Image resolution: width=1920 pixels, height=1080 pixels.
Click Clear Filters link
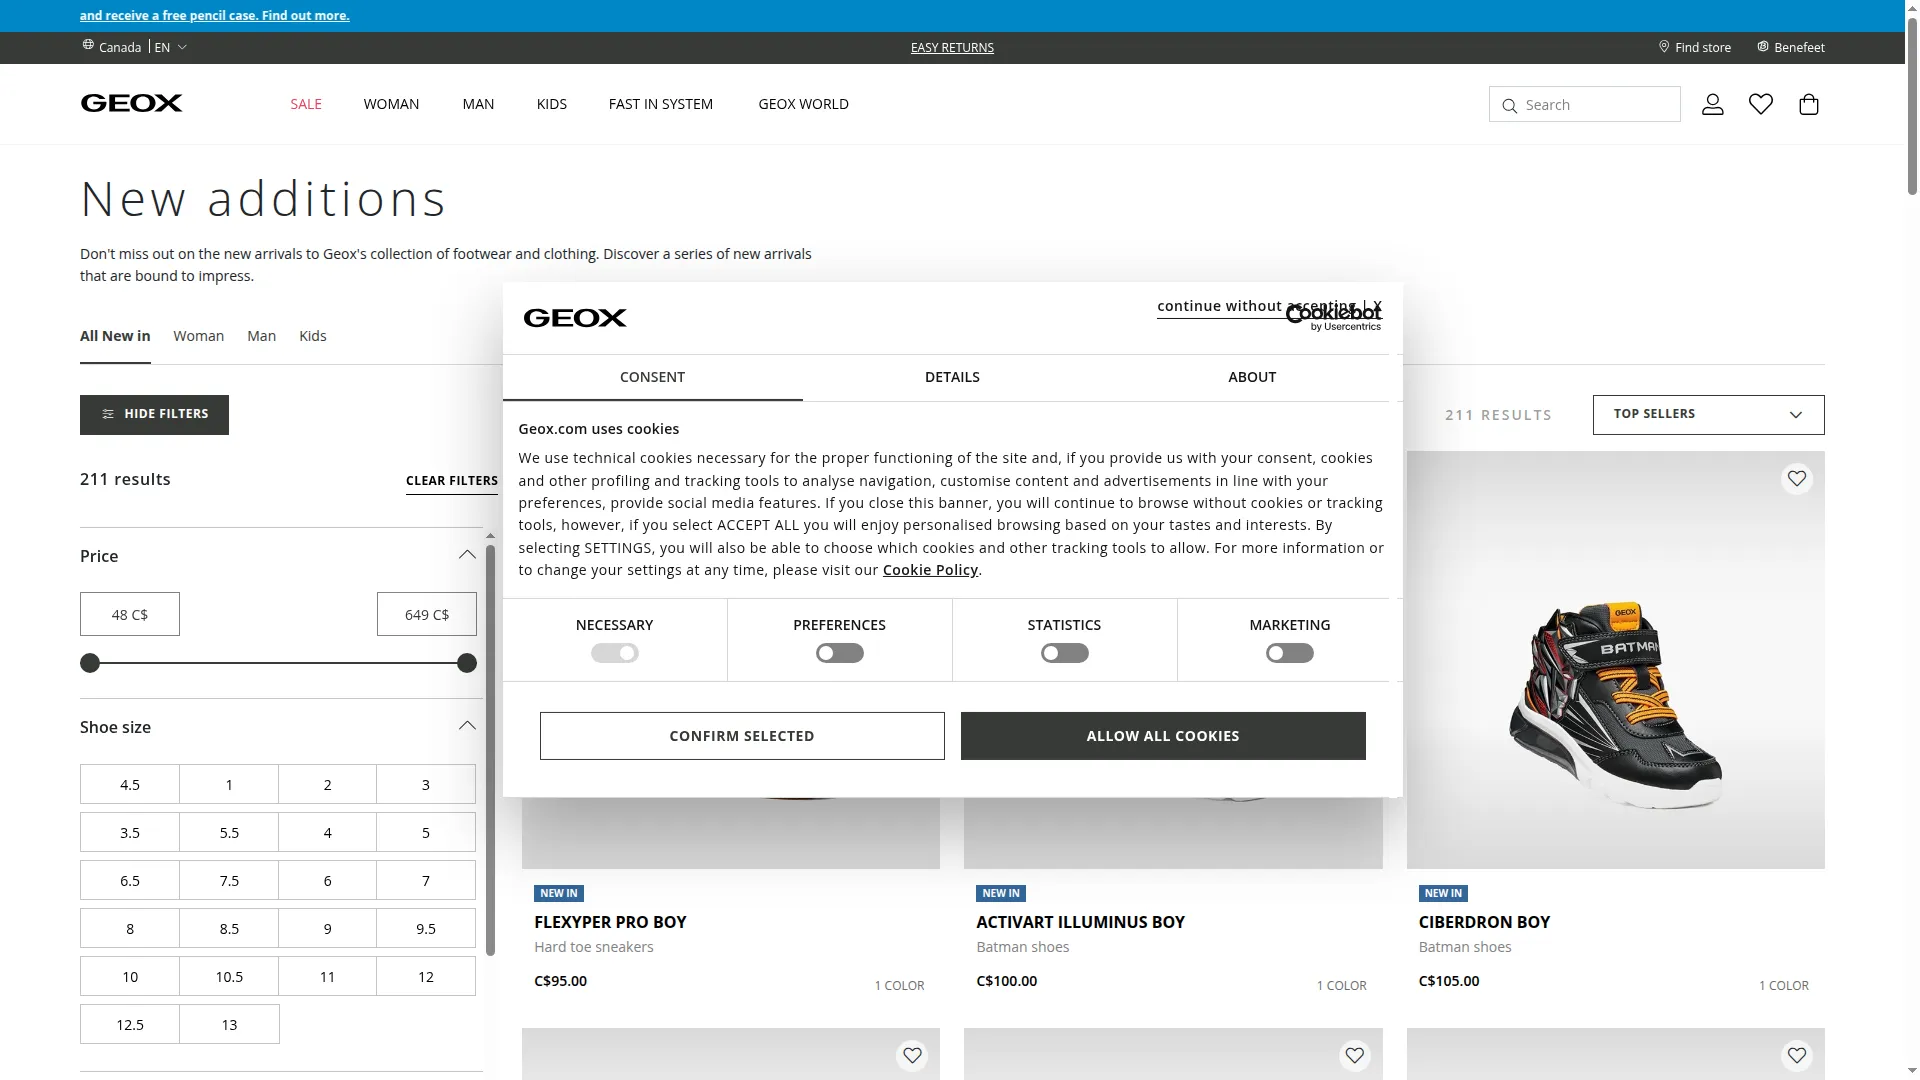pos(452,481)
